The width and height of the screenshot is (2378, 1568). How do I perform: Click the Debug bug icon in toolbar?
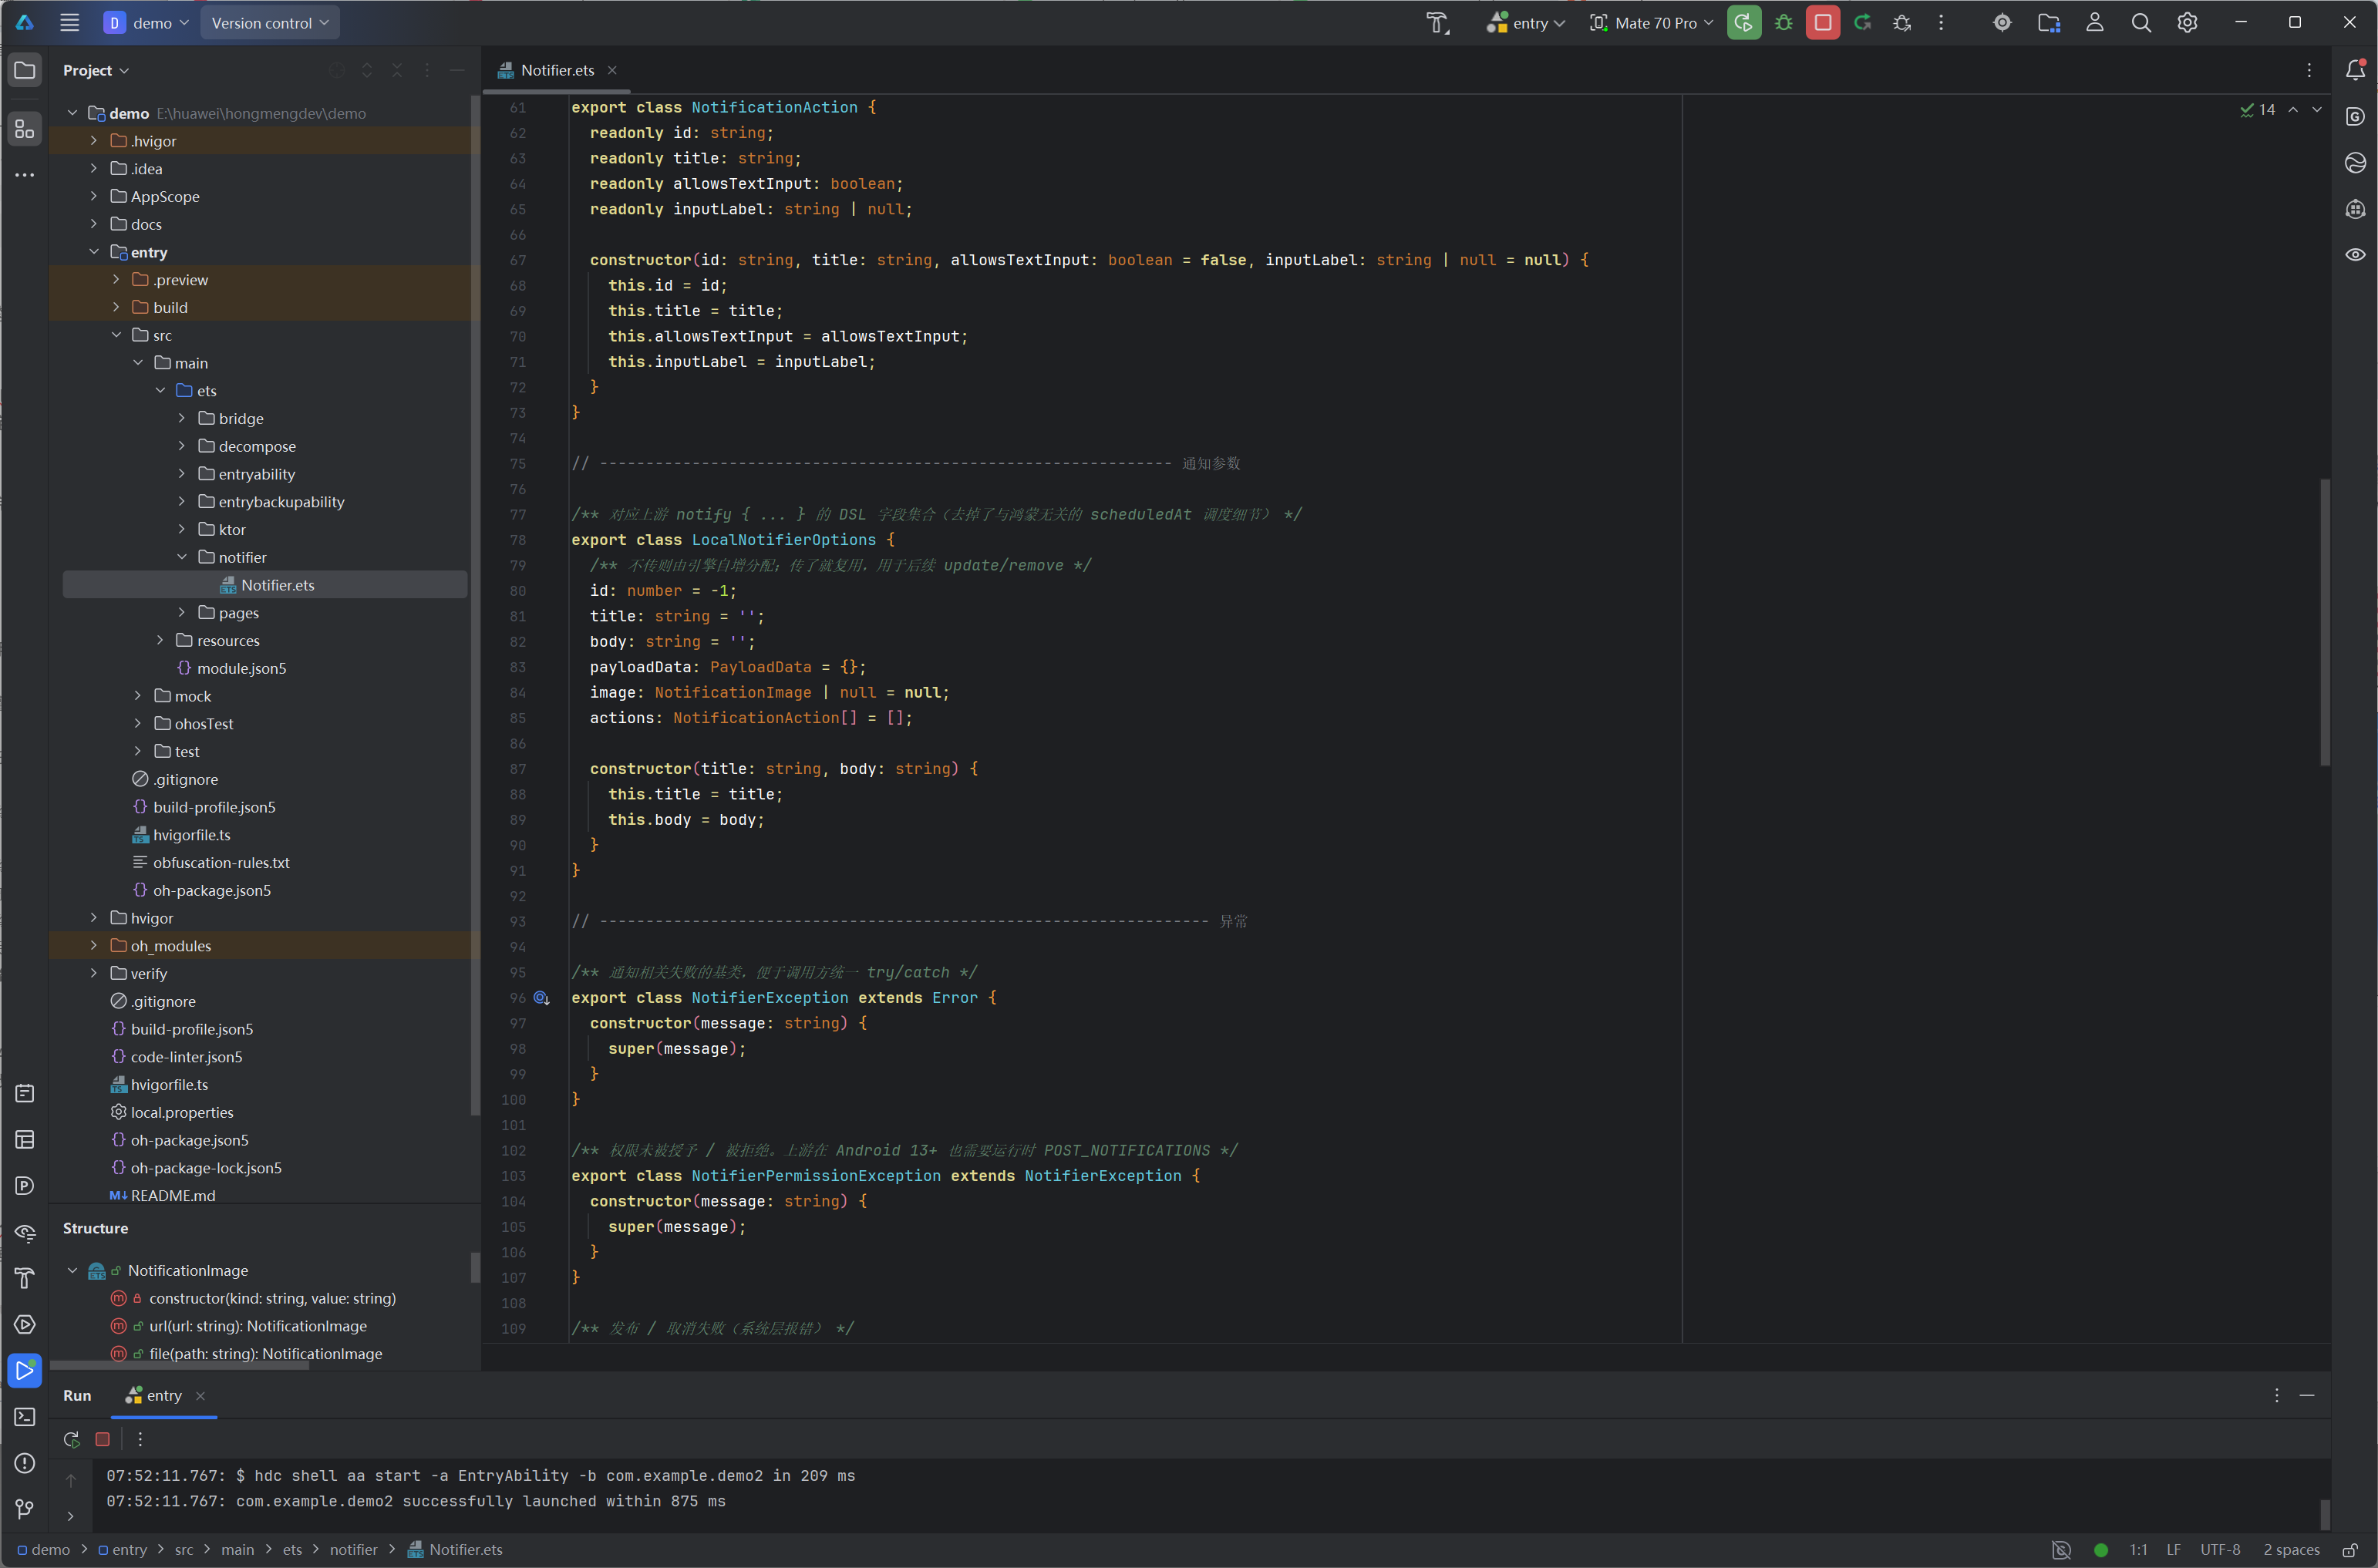pos(1783,23)
